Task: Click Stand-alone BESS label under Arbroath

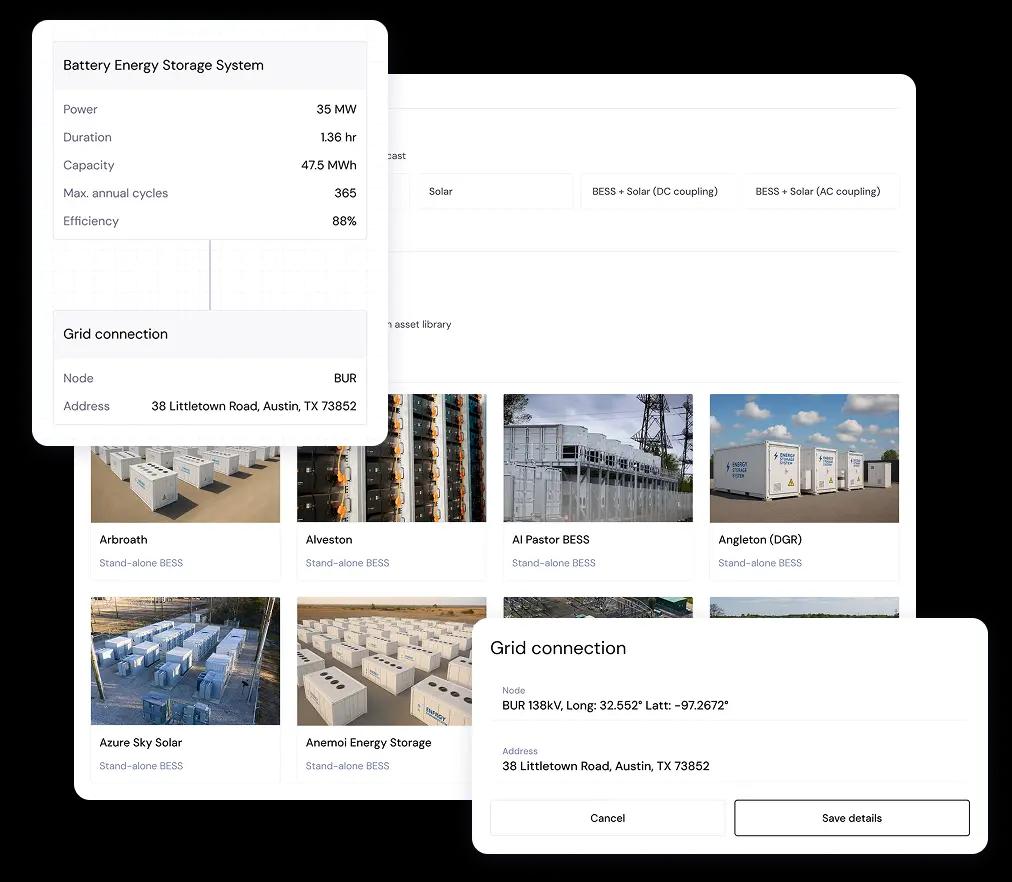Action: coord(142,563)
